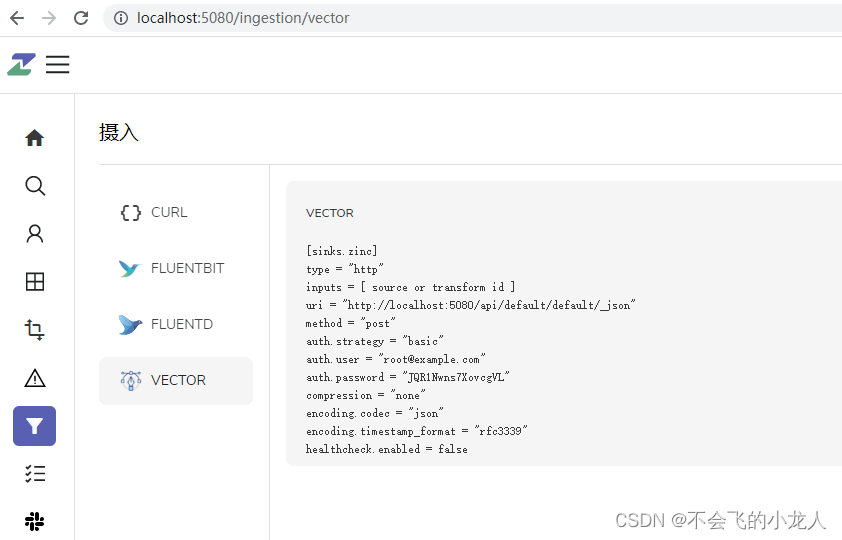Reload the page with the refresh icon
This screenshot has width=842, height=540.
pyautogui.click(x=81, y=18)
